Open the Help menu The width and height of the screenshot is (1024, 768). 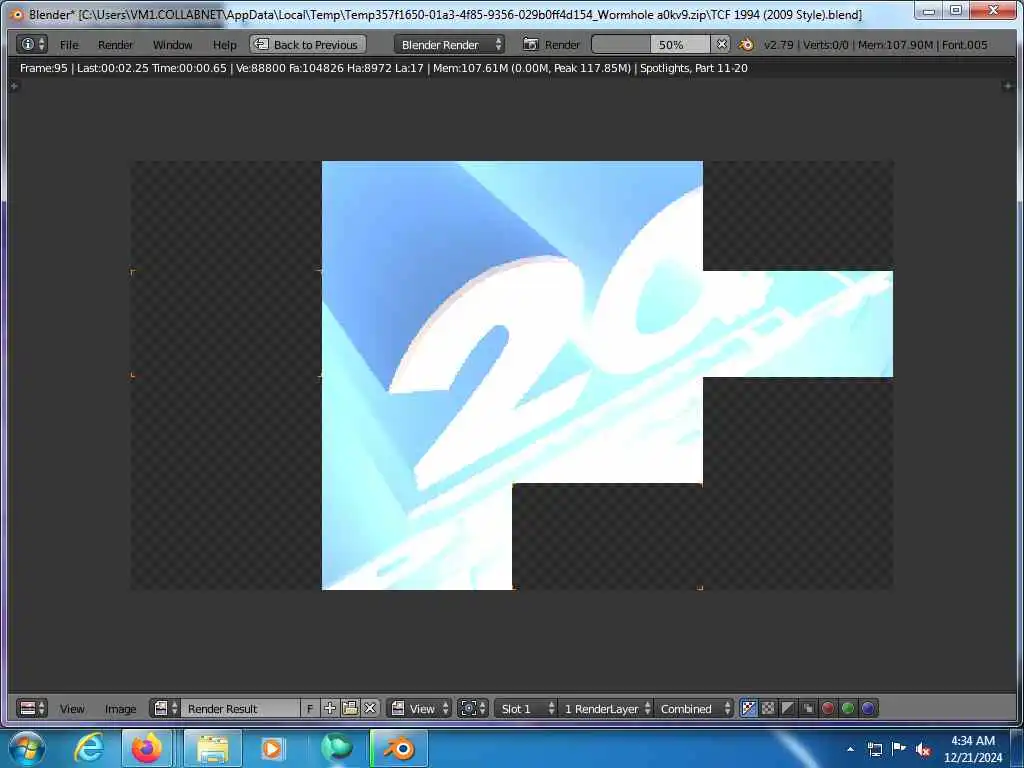[x=224, y=45]
